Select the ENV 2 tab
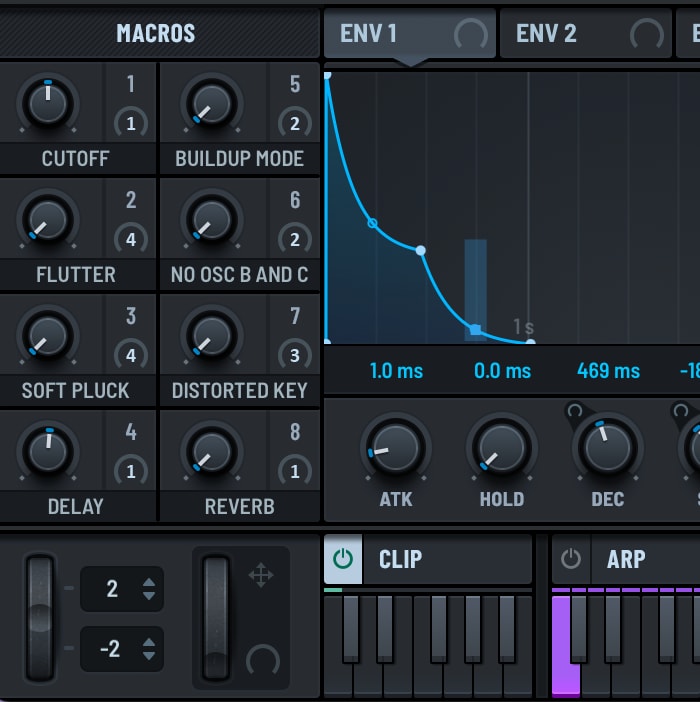Viewport: 700px width, 702px height. (x=585, y=34)
